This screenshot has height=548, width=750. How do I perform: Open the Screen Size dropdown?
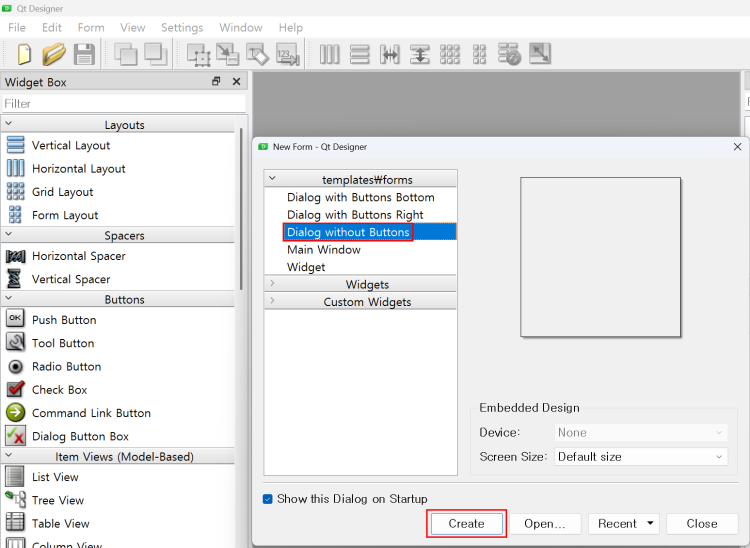pyautogui.click(x=641, y=457)
